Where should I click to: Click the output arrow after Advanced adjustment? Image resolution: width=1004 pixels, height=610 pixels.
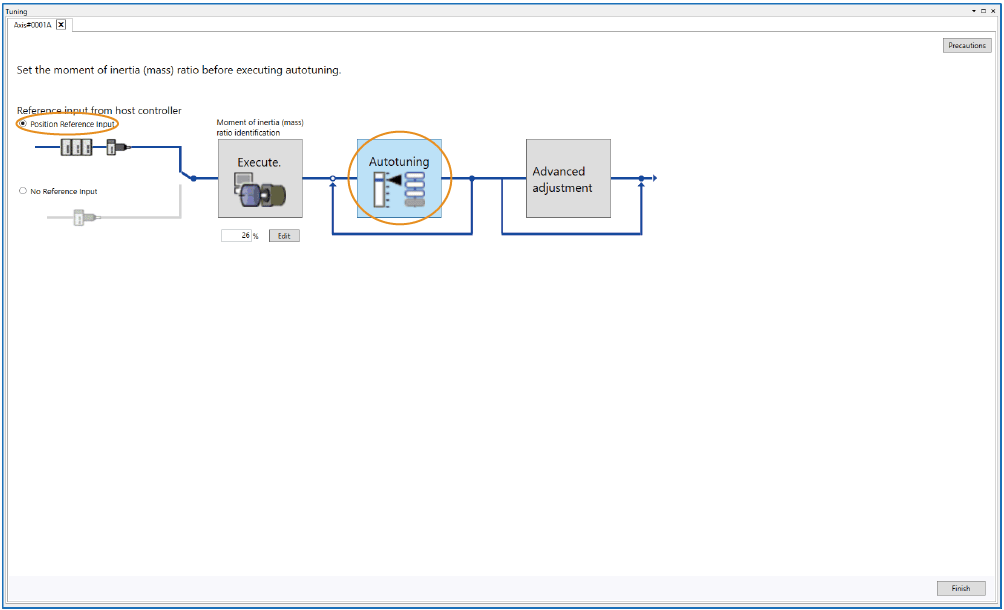click(651, 178)
